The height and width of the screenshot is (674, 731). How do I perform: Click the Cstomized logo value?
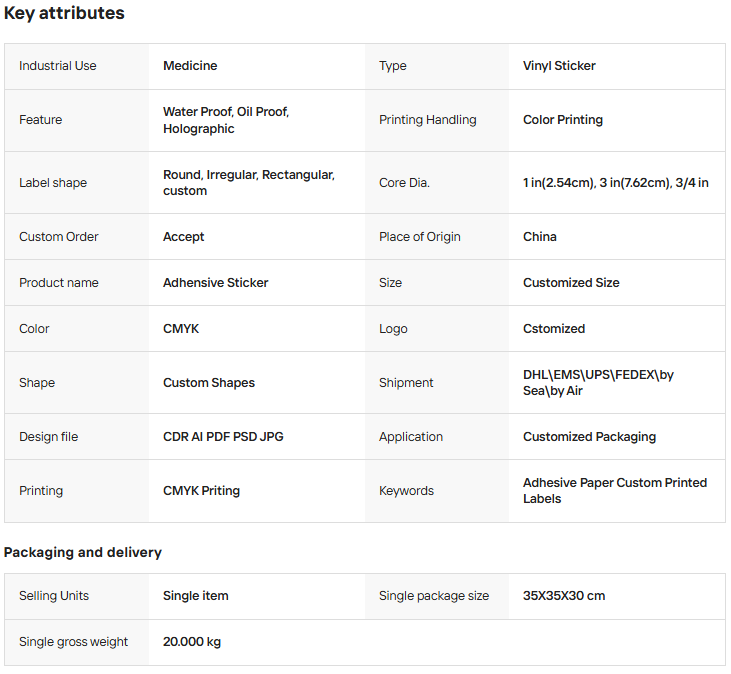click(x=554, y=329)
